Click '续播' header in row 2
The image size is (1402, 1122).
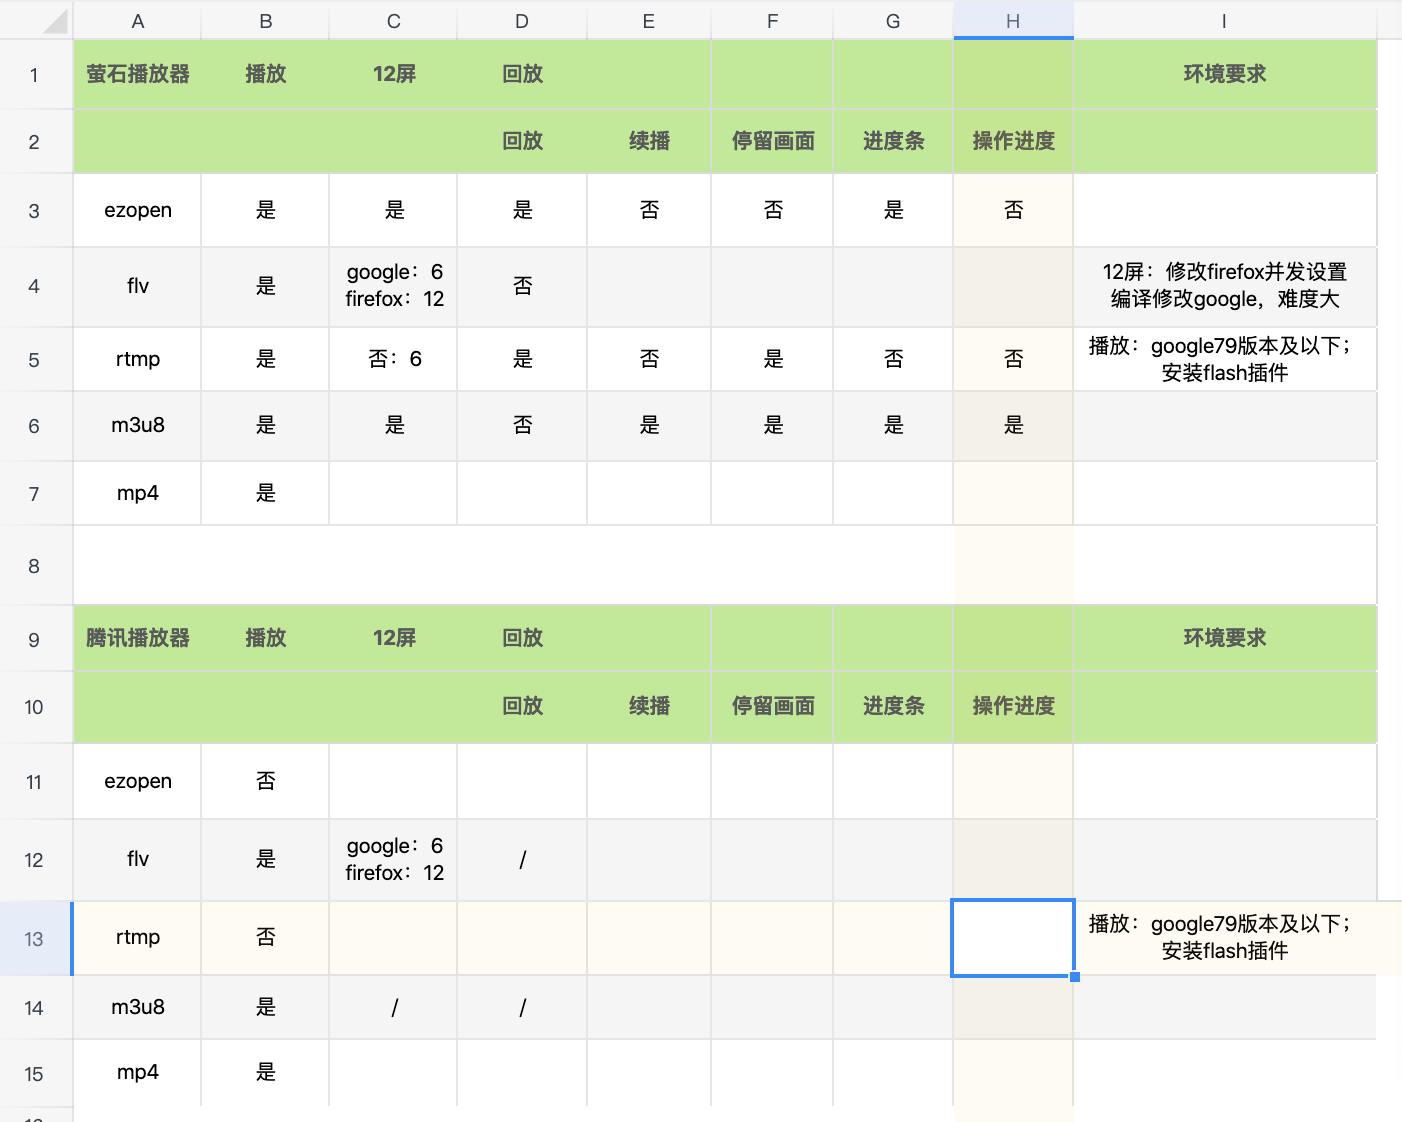tap(649, 141)
